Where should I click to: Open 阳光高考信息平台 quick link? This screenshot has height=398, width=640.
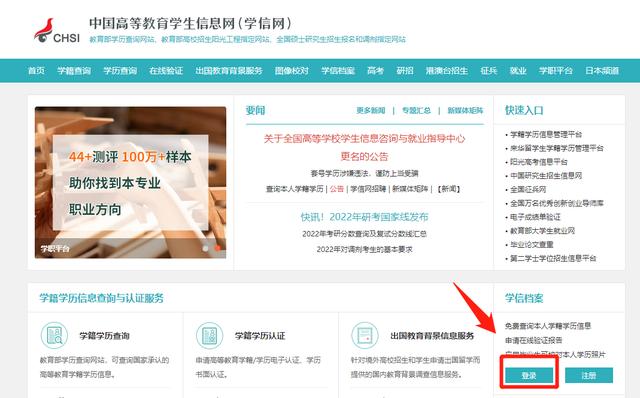[539, 162]
